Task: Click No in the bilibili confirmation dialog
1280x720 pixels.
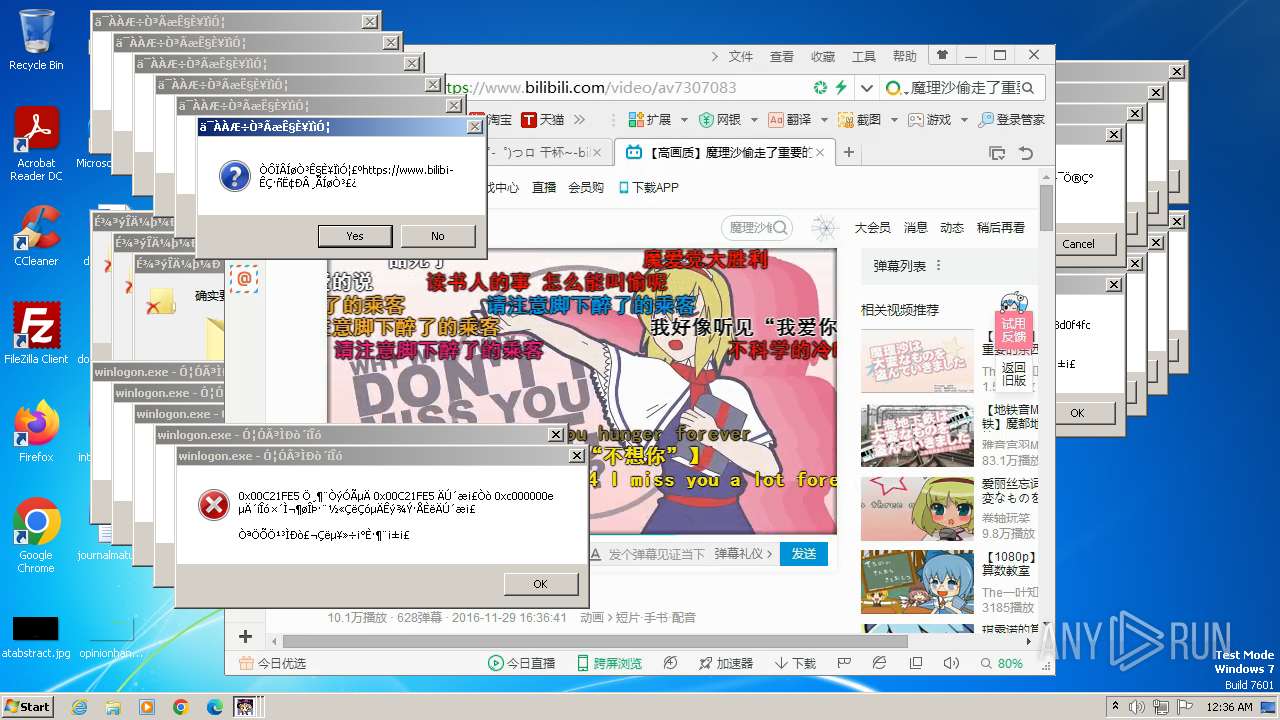Action: 438,236
